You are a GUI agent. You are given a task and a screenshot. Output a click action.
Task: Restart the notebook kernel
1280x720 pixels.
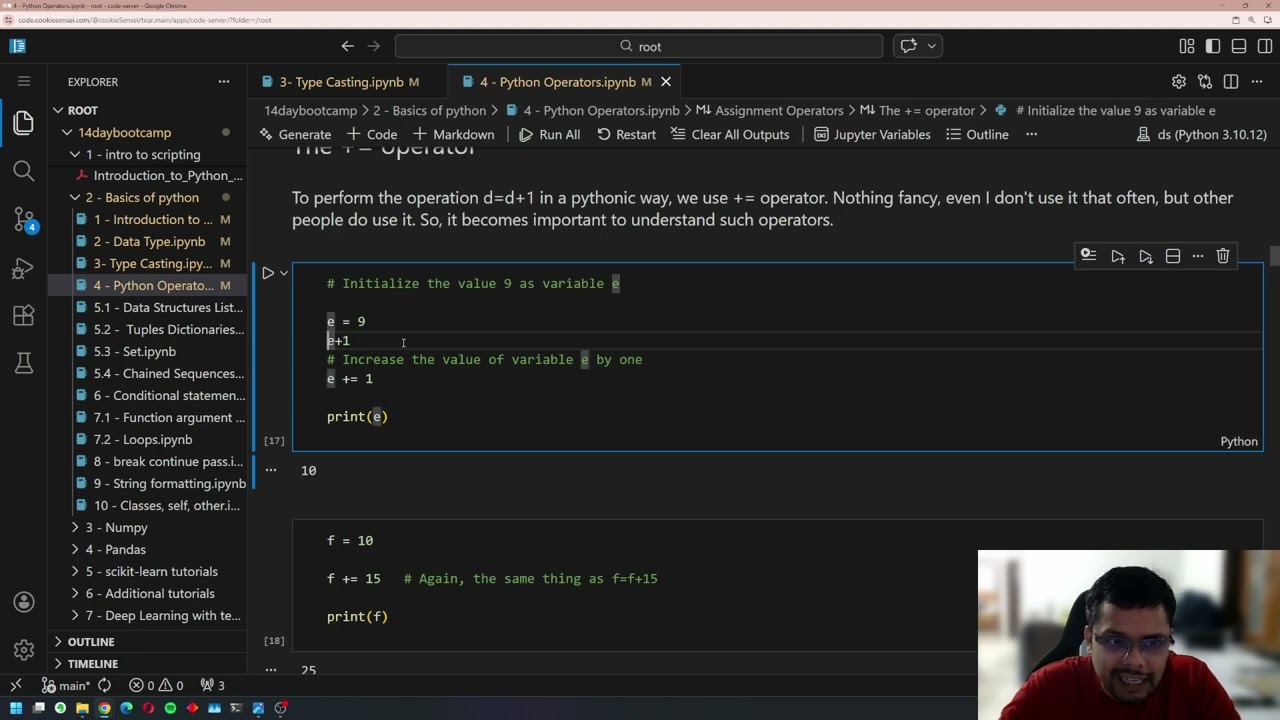(626, 134)
